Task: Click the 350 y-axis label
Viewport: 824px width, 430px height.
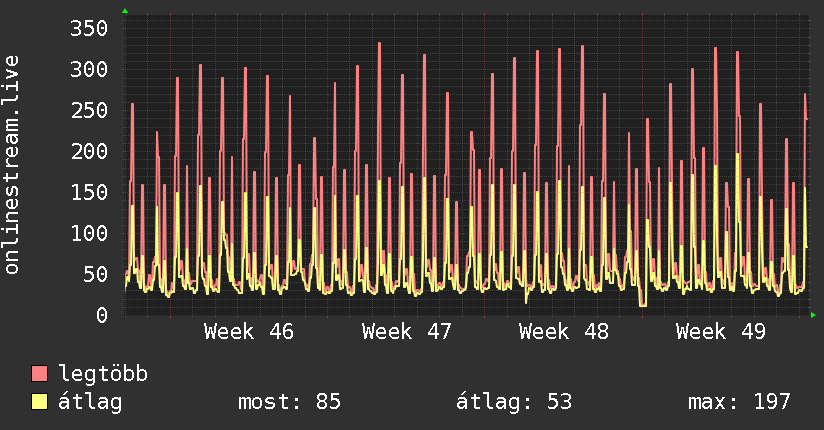Action: 89,28
